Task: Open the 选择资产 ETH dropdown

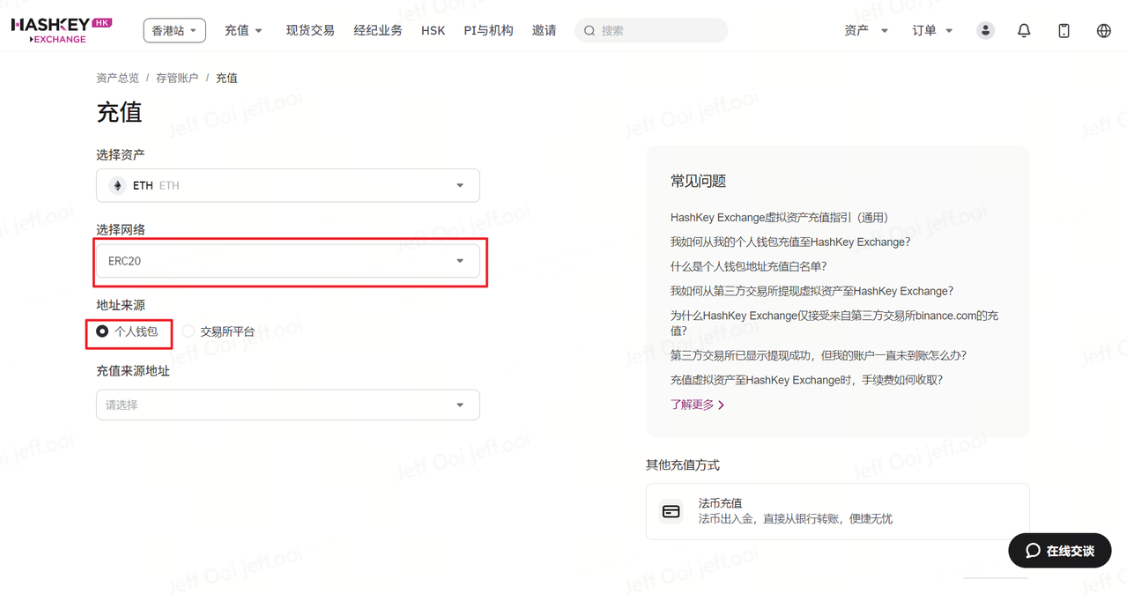Action: coord(288,185)
